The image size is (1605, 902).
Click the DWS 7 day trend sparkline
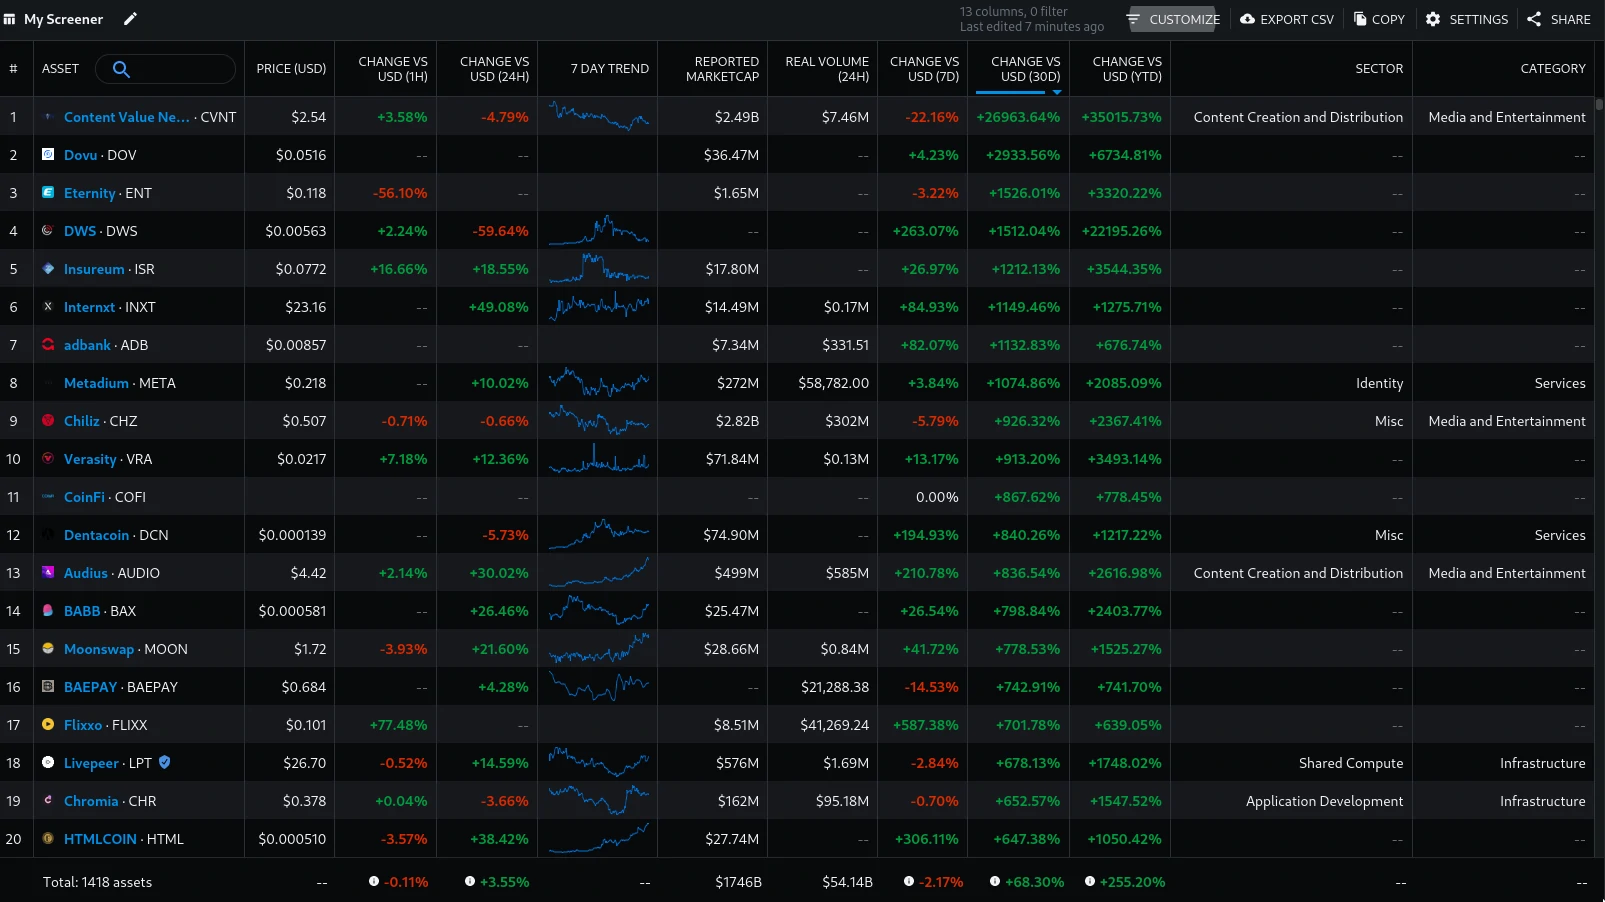point(599,231)
